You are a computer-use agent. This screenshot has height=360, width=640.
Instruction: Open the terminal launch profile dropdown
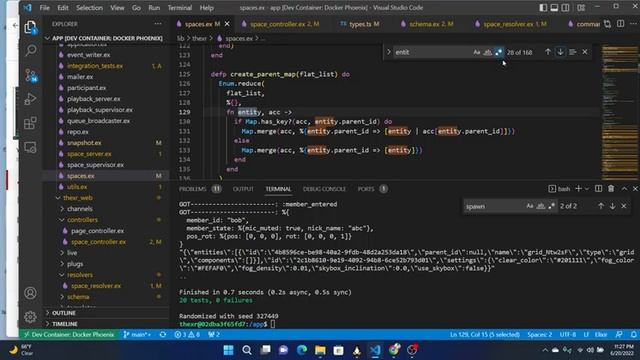(587, 189)
